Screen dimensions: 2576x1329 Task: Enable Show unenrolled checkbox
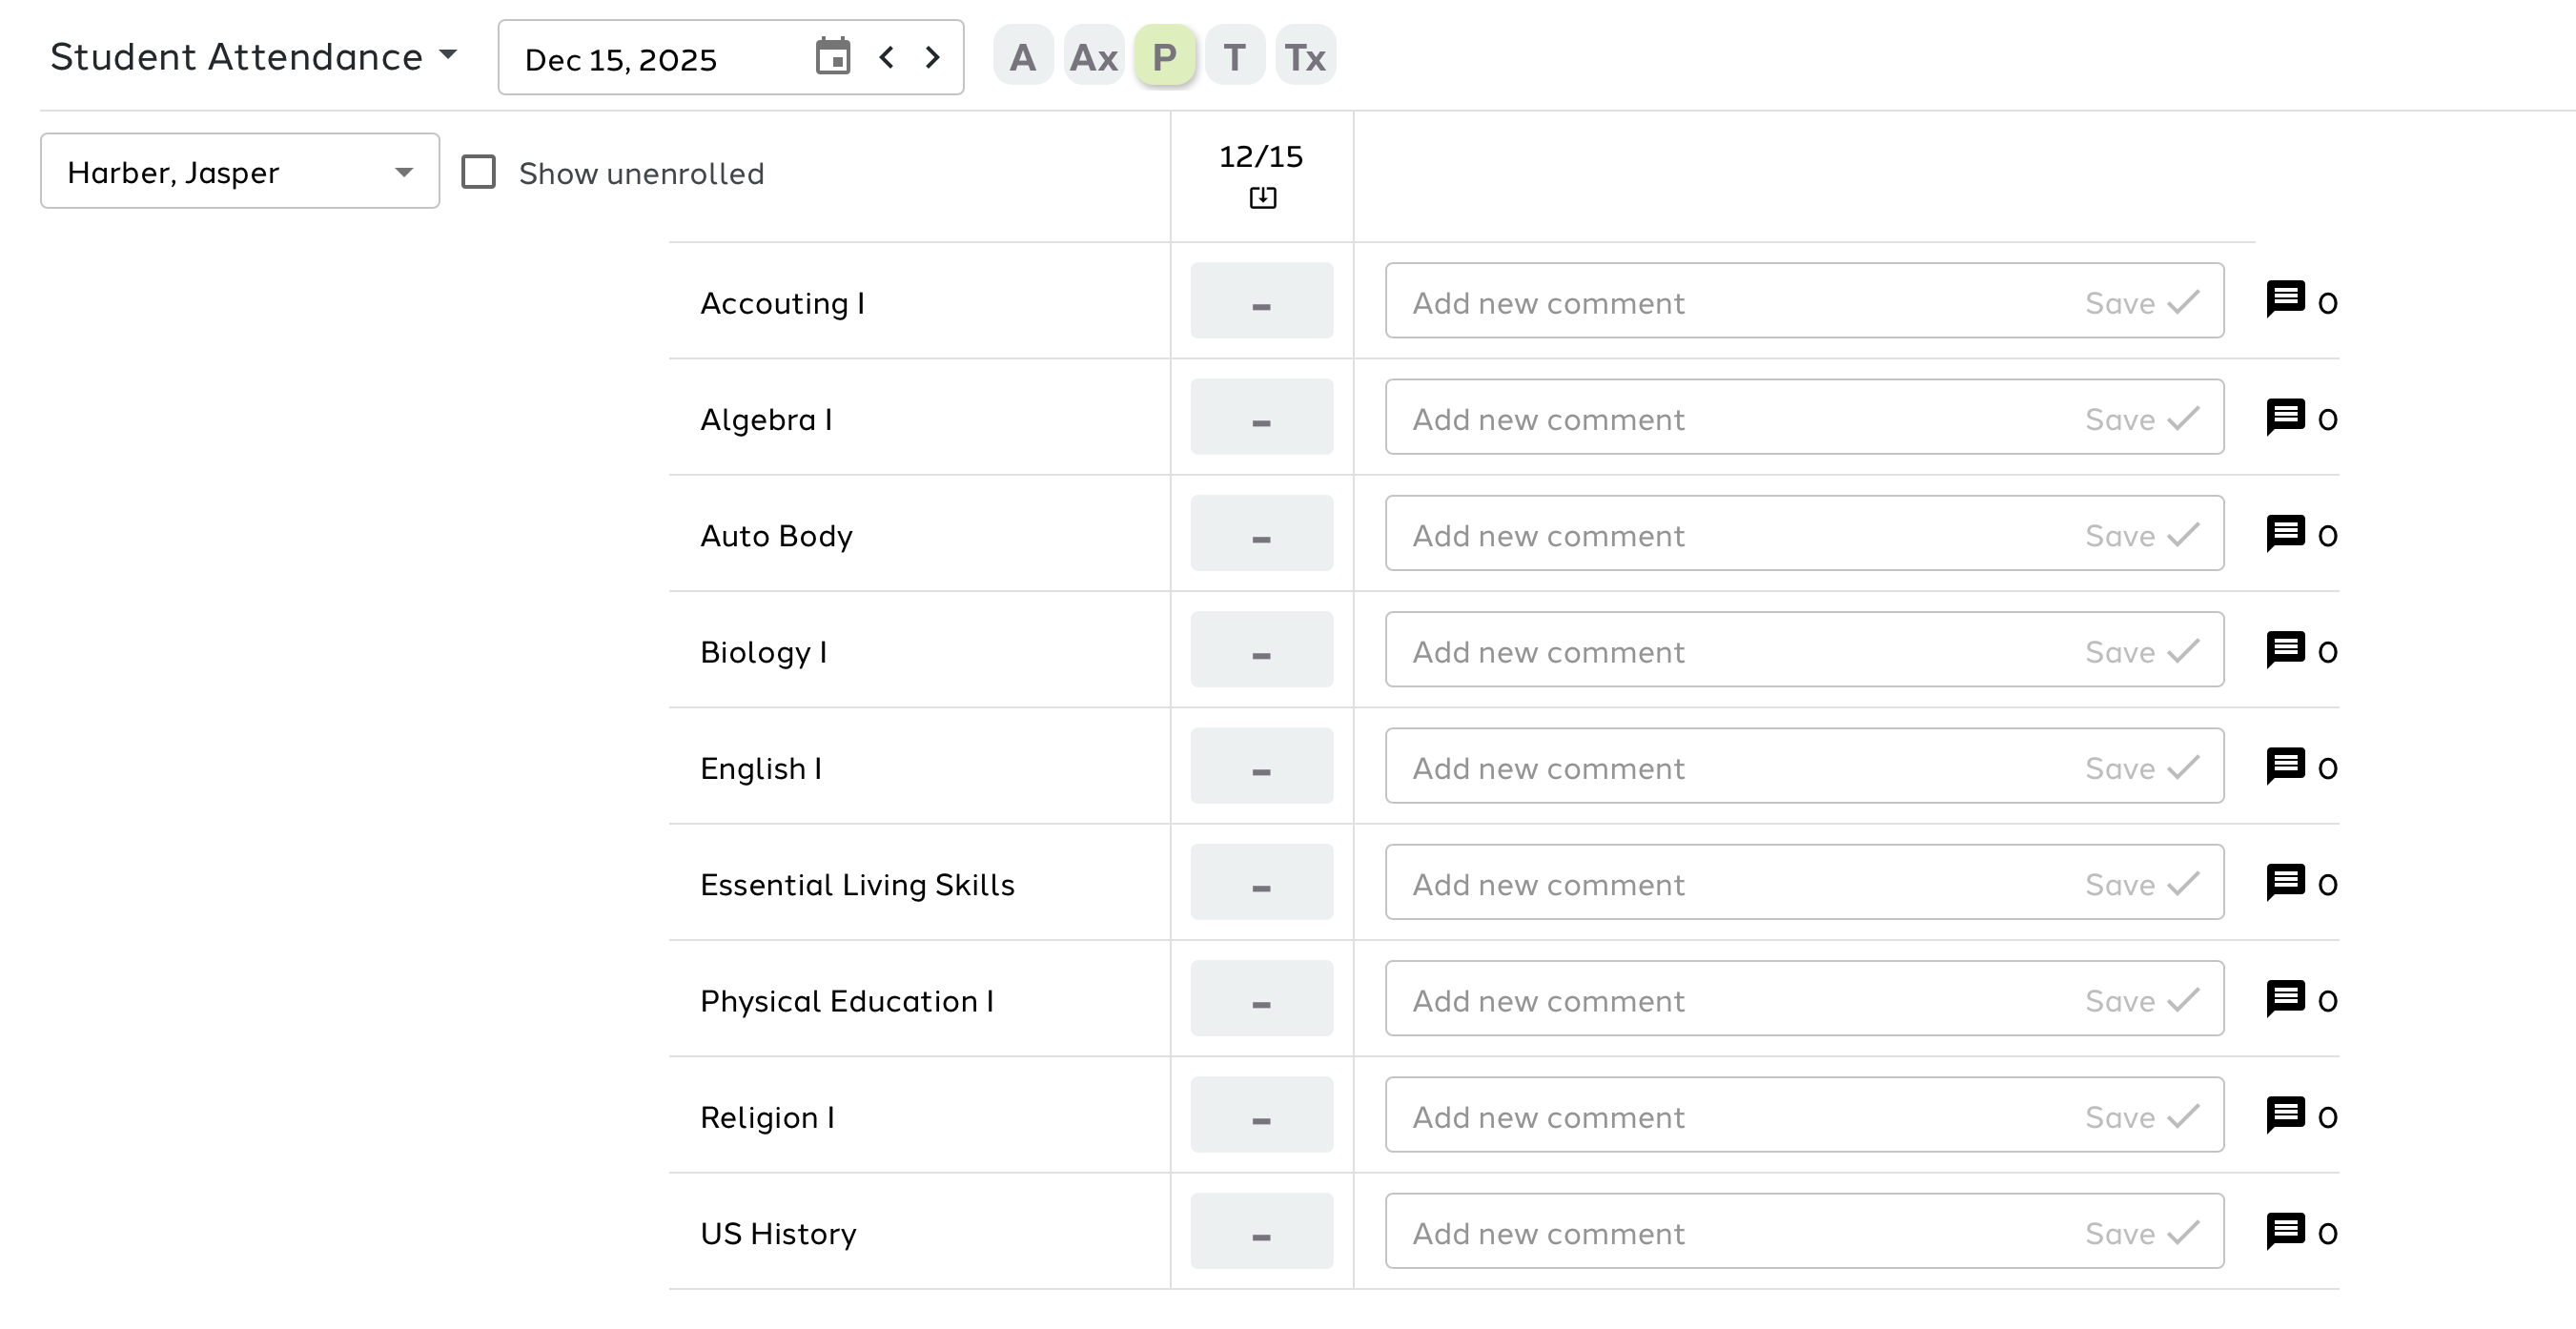(x=478, y=172)
